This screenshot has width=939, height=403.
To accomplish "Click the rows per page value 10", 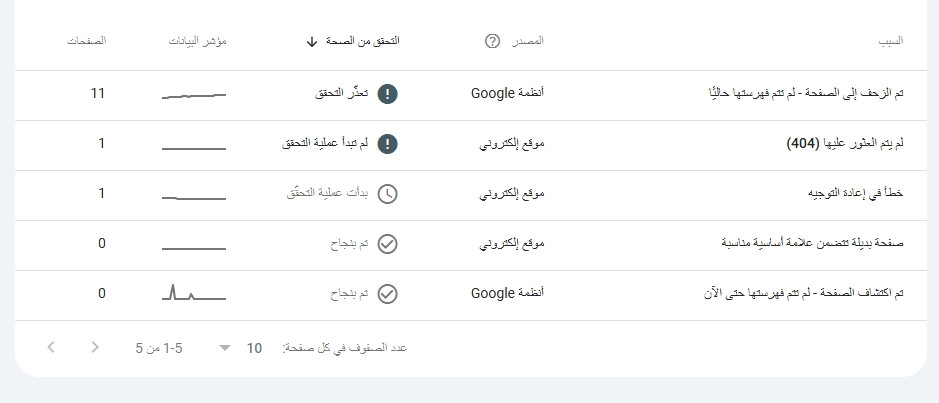I will 254,348.
